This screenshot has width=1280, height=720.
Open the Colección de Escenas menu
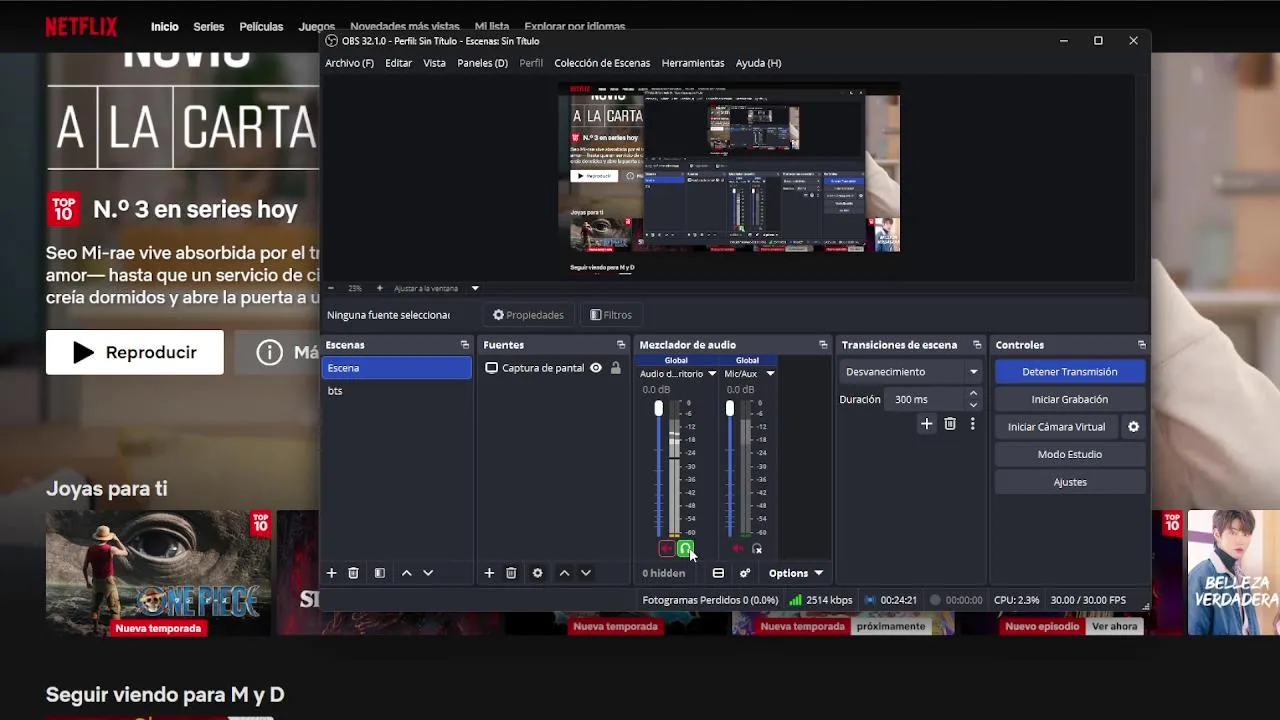(602, 63)
